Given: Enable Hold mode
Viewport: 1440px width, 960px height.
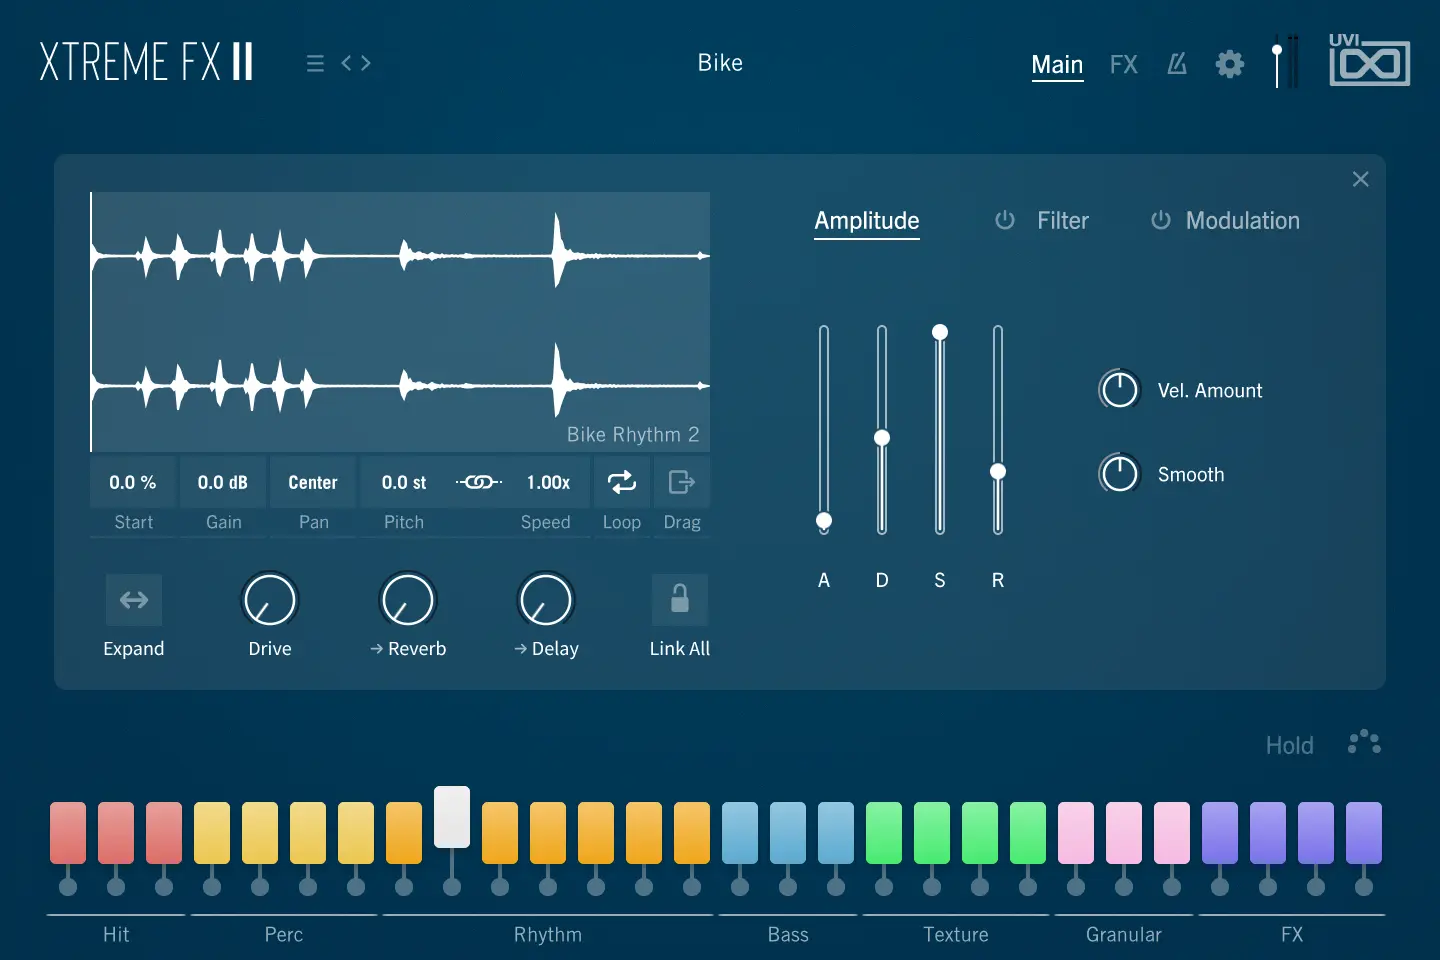Looking at the screenshot, I should point(1289,745).
